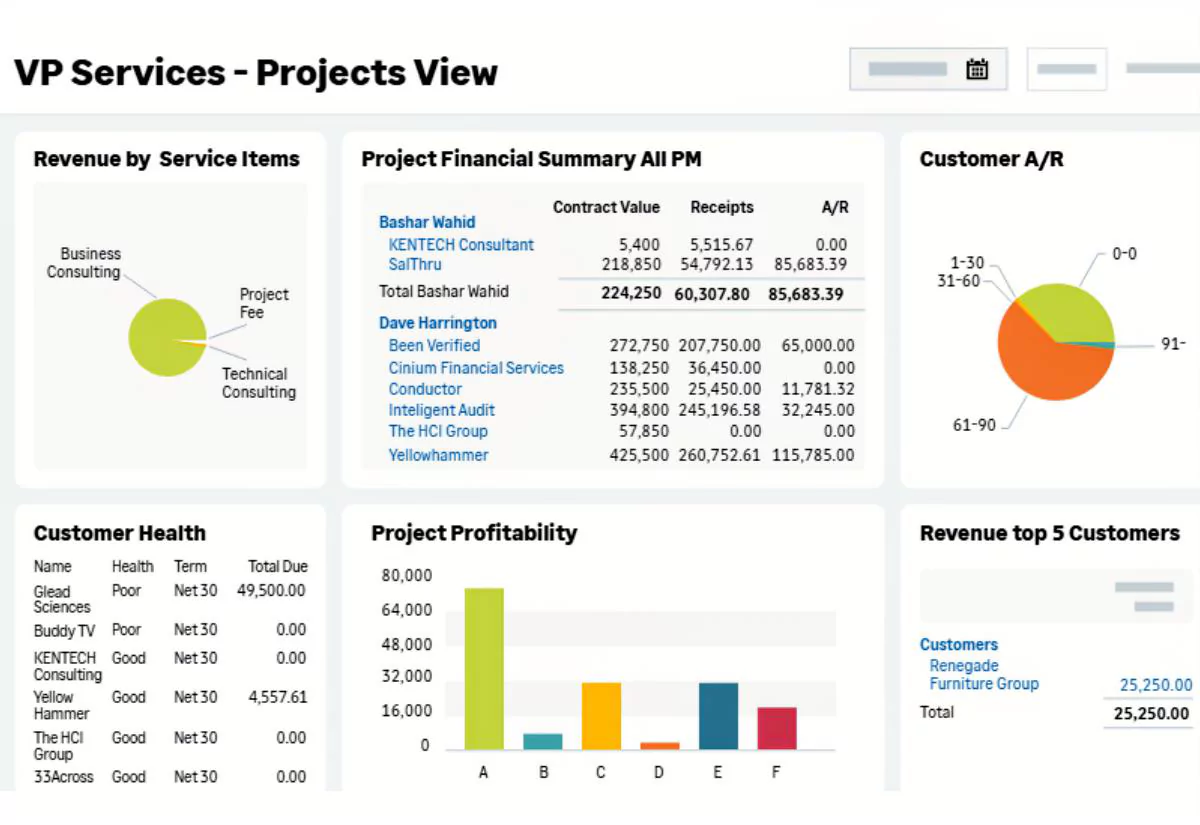Screen dimensions: 1200x825
Task: Open the Been Verified project link
Action: tap(434, 345)
